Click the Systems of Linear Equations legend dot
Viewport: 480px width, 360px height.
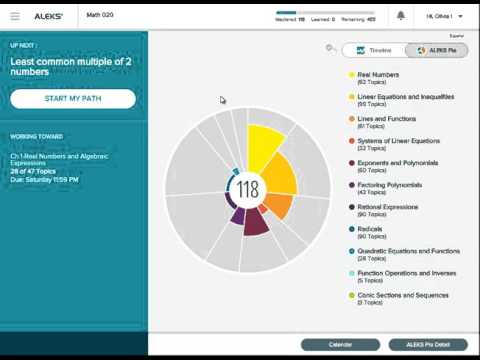coord(351,141)
